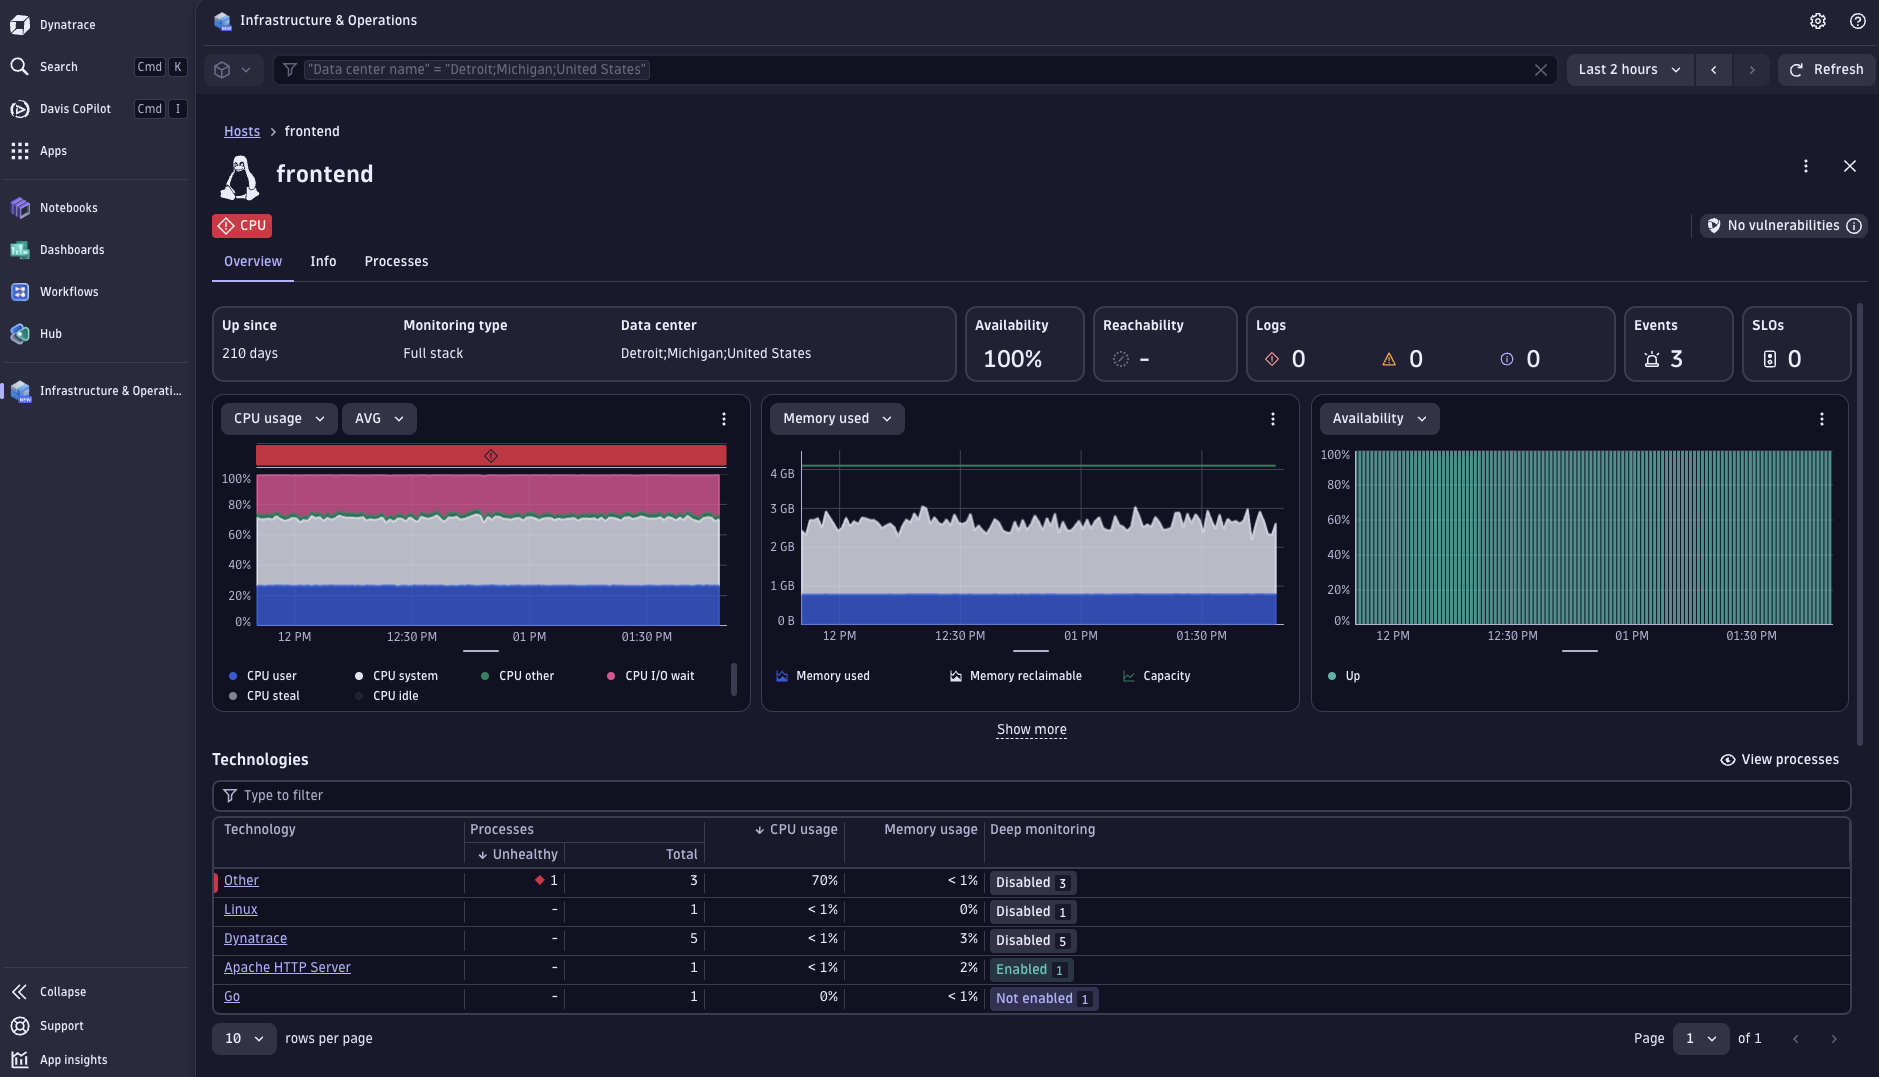Click View processes
The image size is (1879, 1077).
click(1779, 760)
